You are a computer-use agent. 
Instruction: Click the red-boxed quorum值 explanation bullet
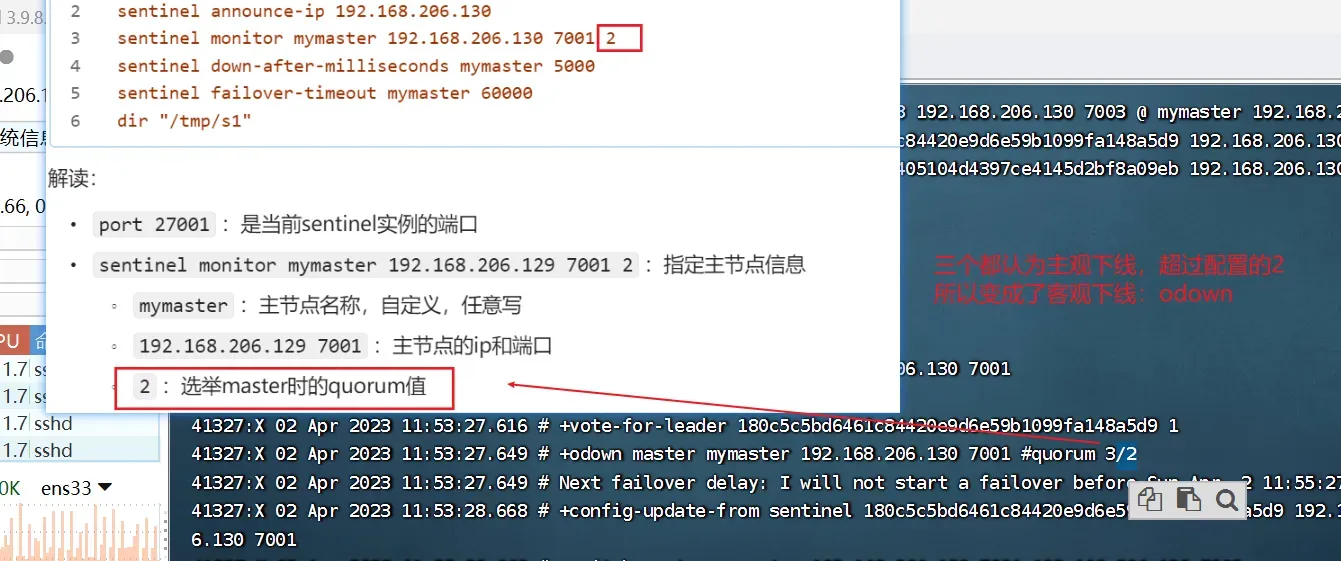(x=285, y=387)
